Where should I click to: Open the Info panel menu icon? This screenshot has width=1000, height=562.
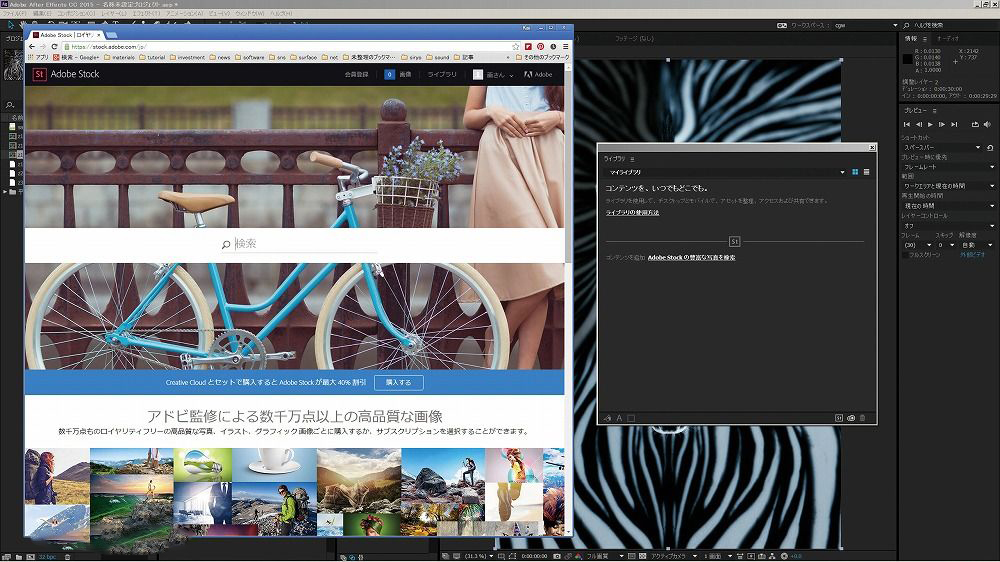[925, 39]
